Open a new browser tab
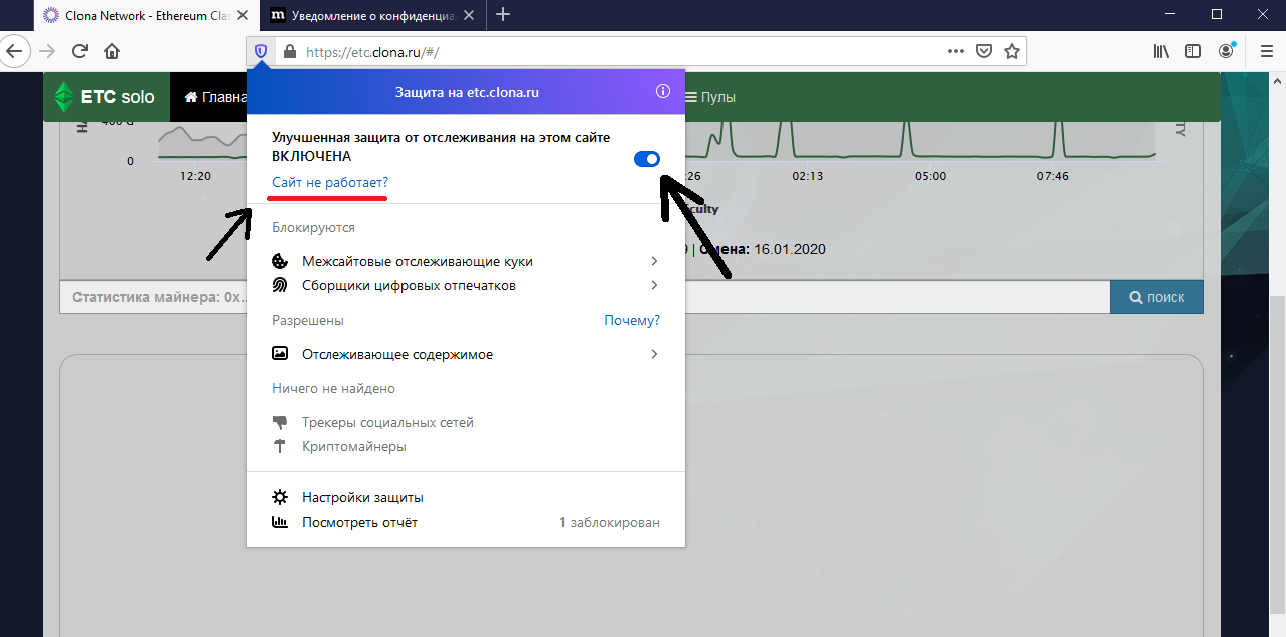The height and width of the screenshot is (637, 1286). point(503,15)
